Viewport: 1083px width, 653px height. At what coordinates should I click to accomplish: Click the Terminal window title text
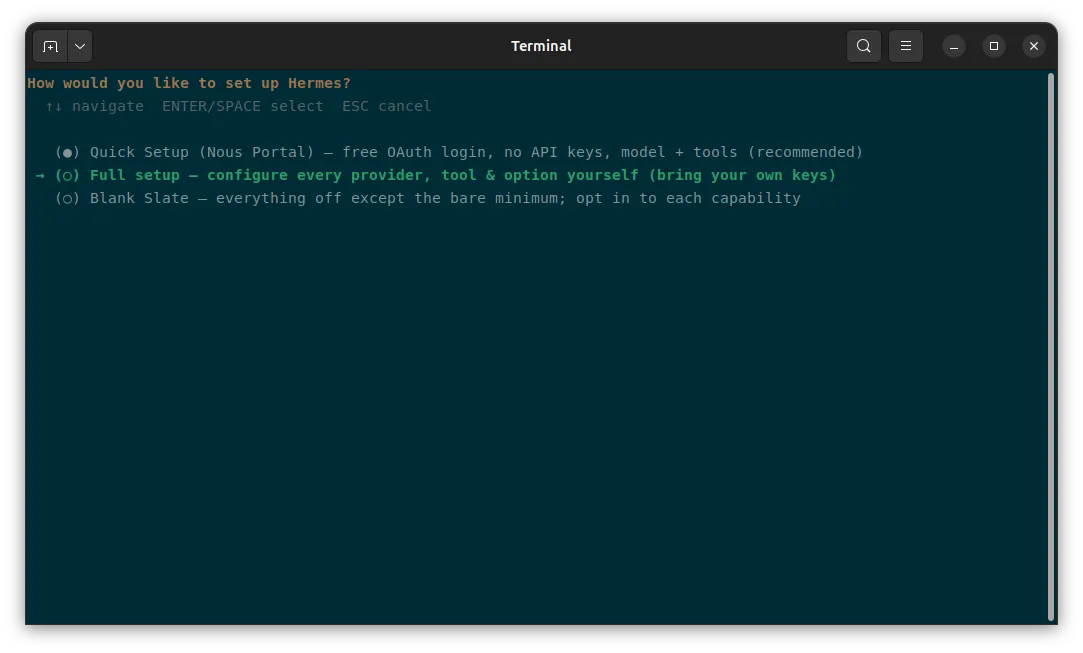pyautogui.click(x=541, y=46)
